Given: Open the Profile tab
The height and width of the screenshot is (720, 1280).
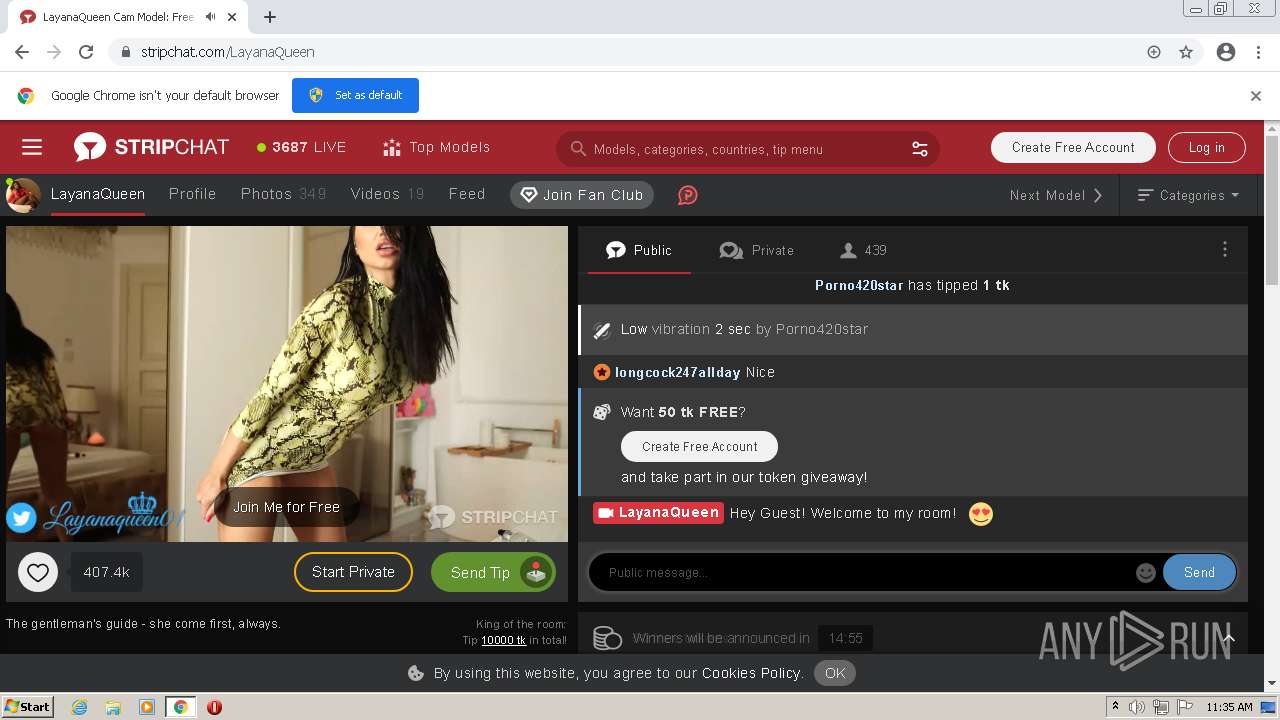Looking at the screenshot, I should tap(193, 194).
